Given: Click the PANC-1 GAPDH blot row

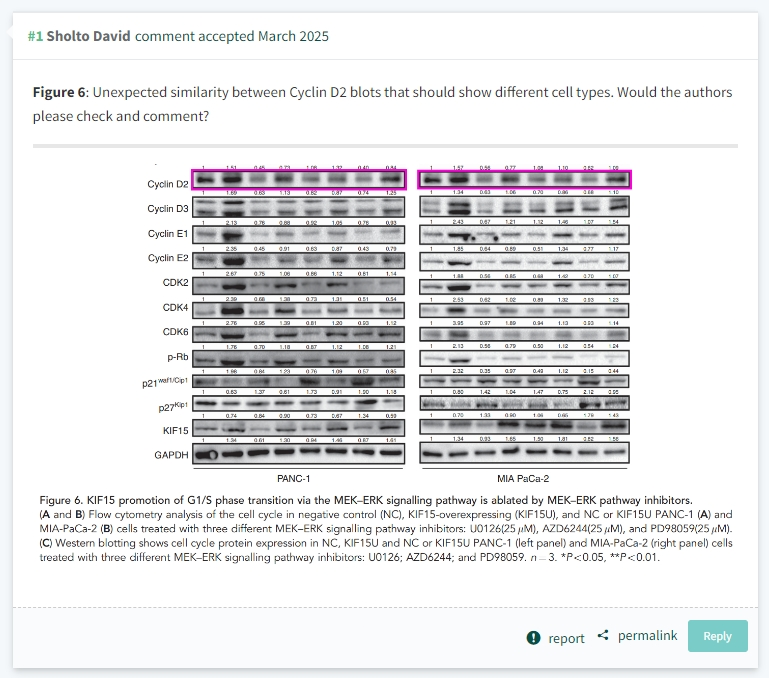Looking at the screenshot, I should 299,453.
